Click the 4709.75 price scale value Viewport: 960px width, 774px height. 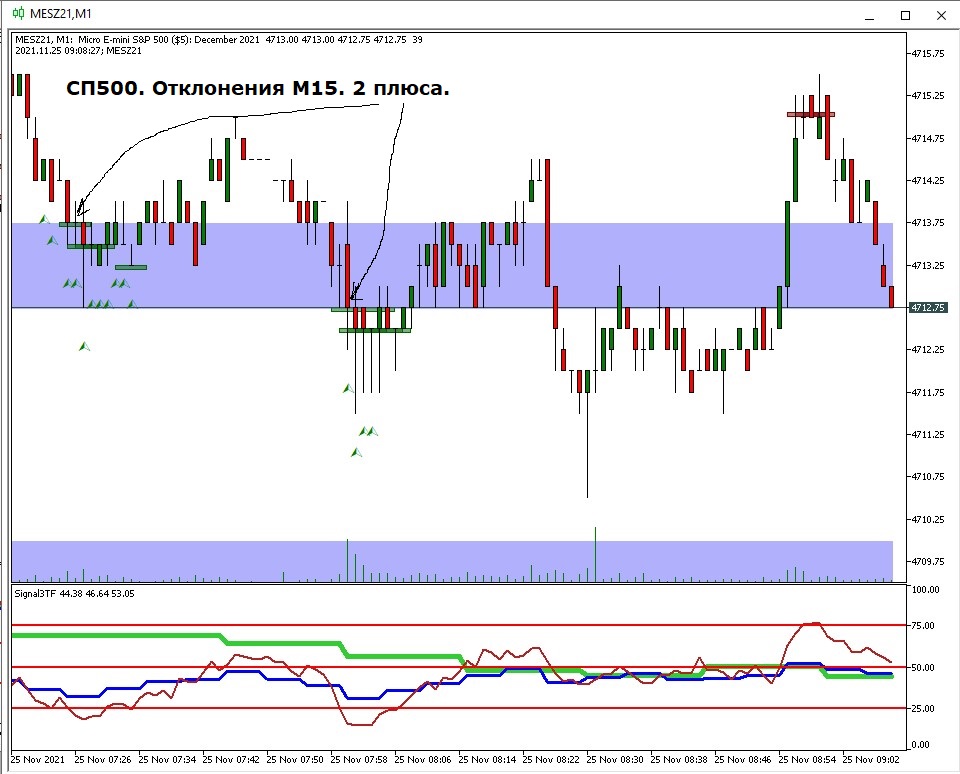click(x=928, y=562)
